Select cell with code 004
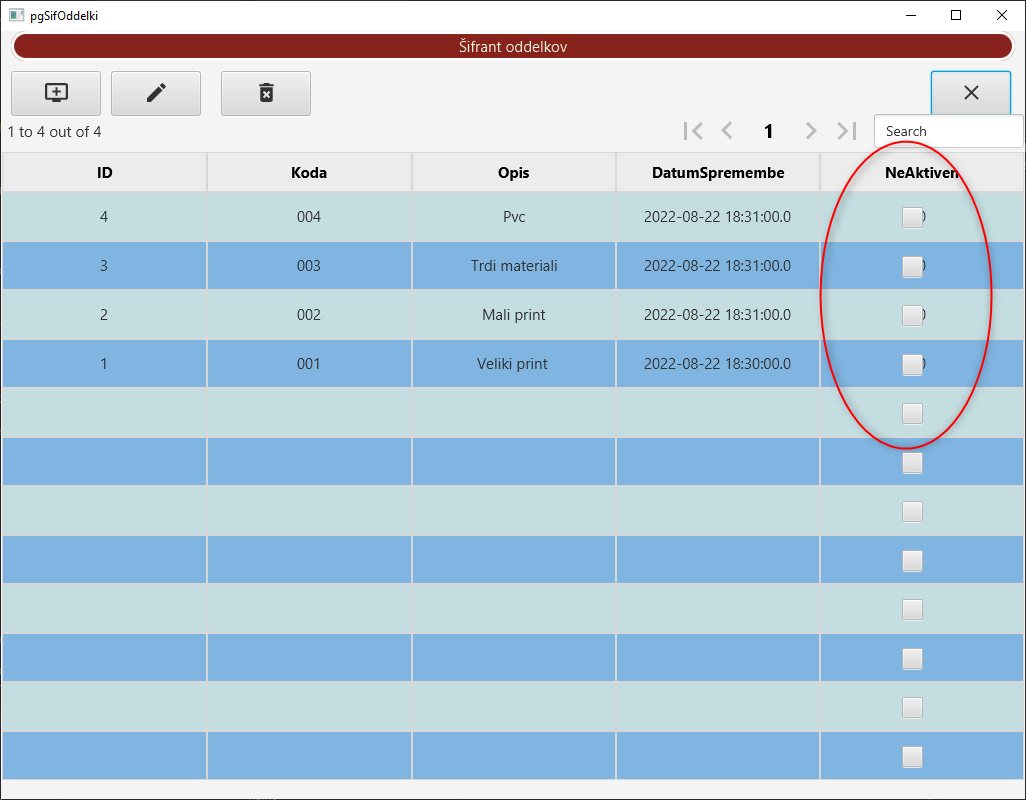The width and height of the screenshot is (1026, 800). click(x=309, y=217)
